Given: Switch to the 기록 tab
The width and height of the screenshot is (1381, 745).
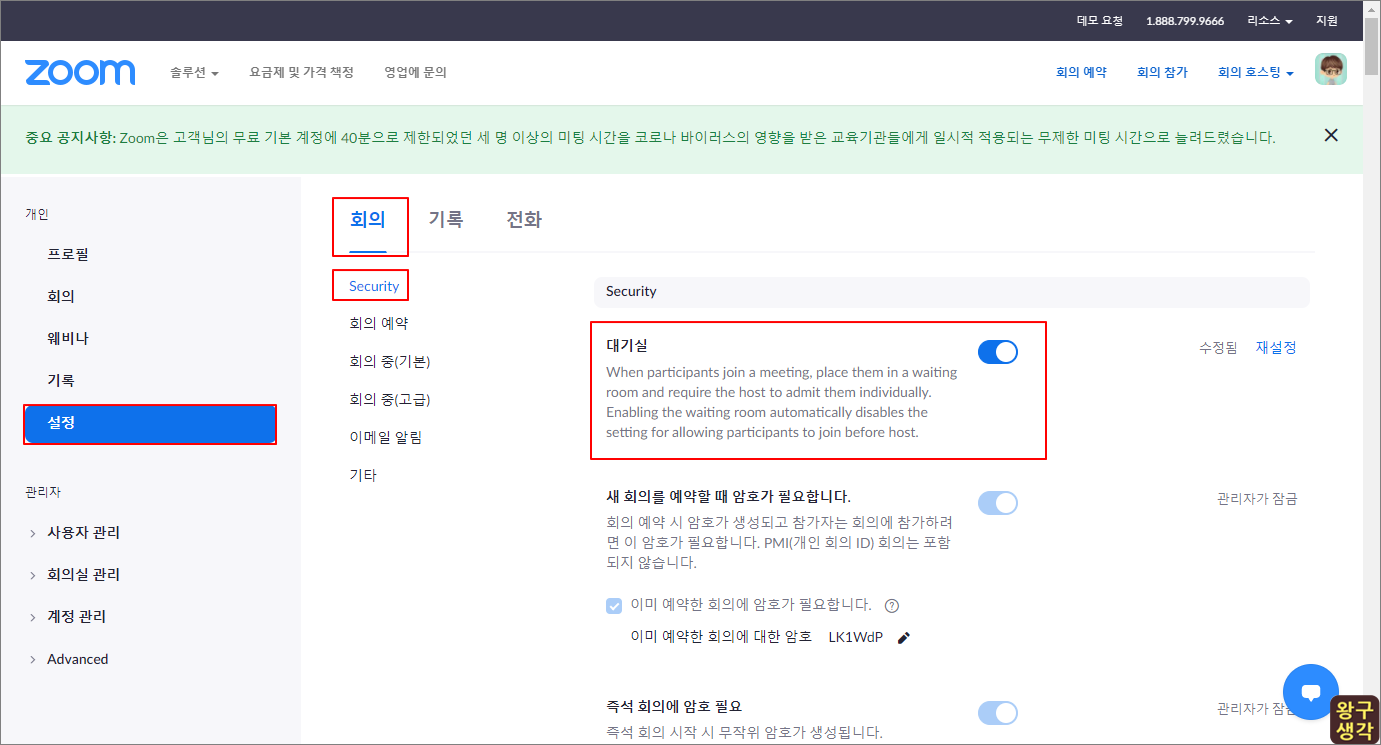Looking at the screenshot, I should [445, 219].
